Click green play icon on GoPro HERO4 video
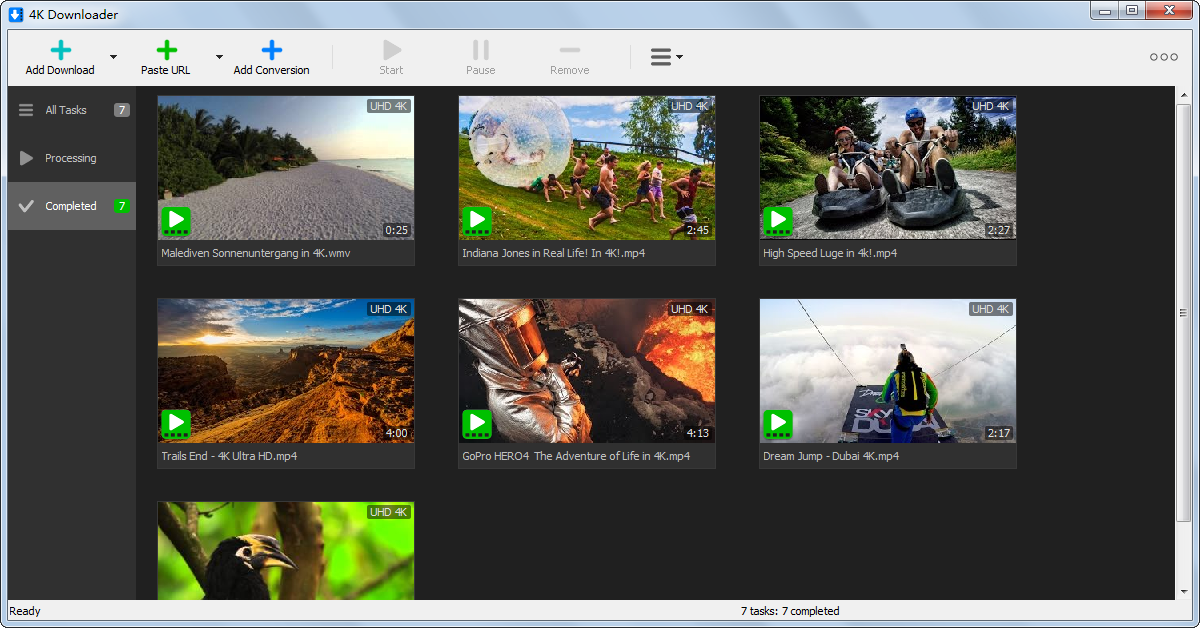This screenshot has height=628, width=1200. coord(478,424)
